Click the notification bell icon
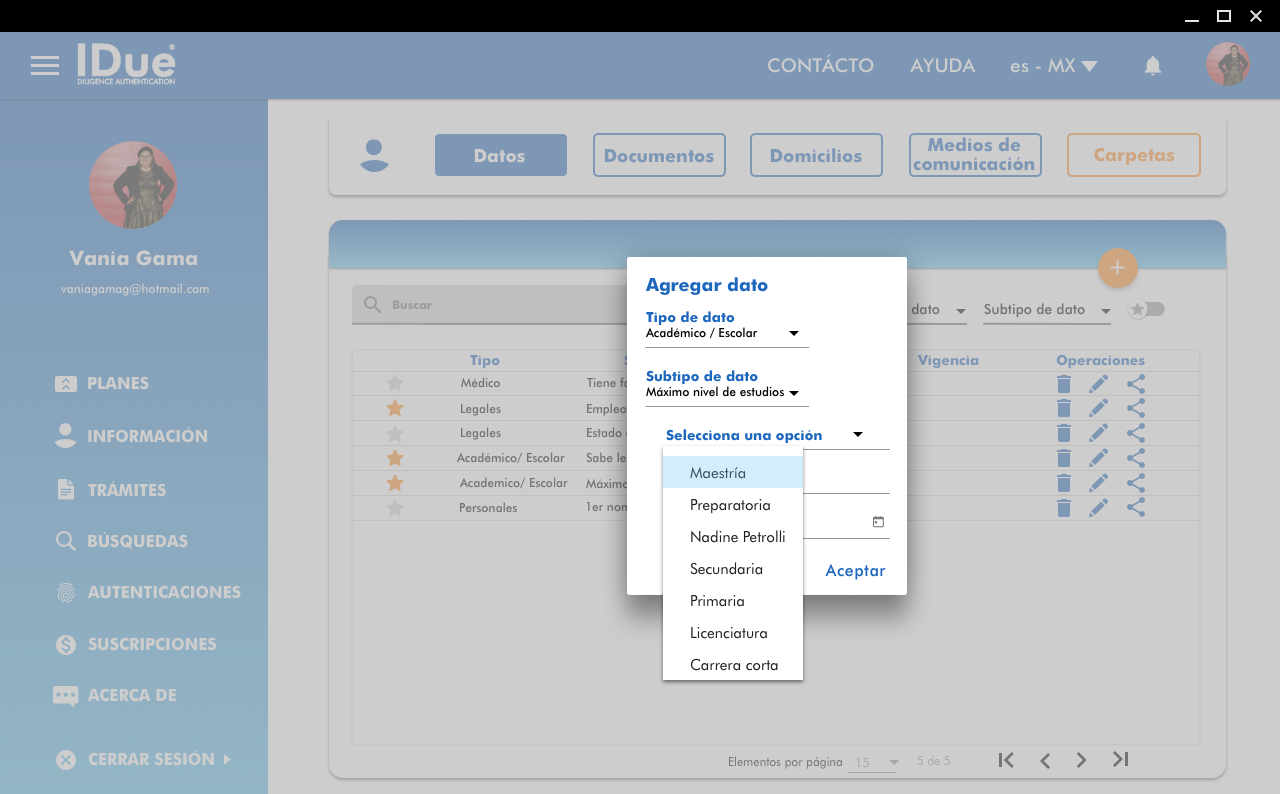 click(x=1152, y=66)
